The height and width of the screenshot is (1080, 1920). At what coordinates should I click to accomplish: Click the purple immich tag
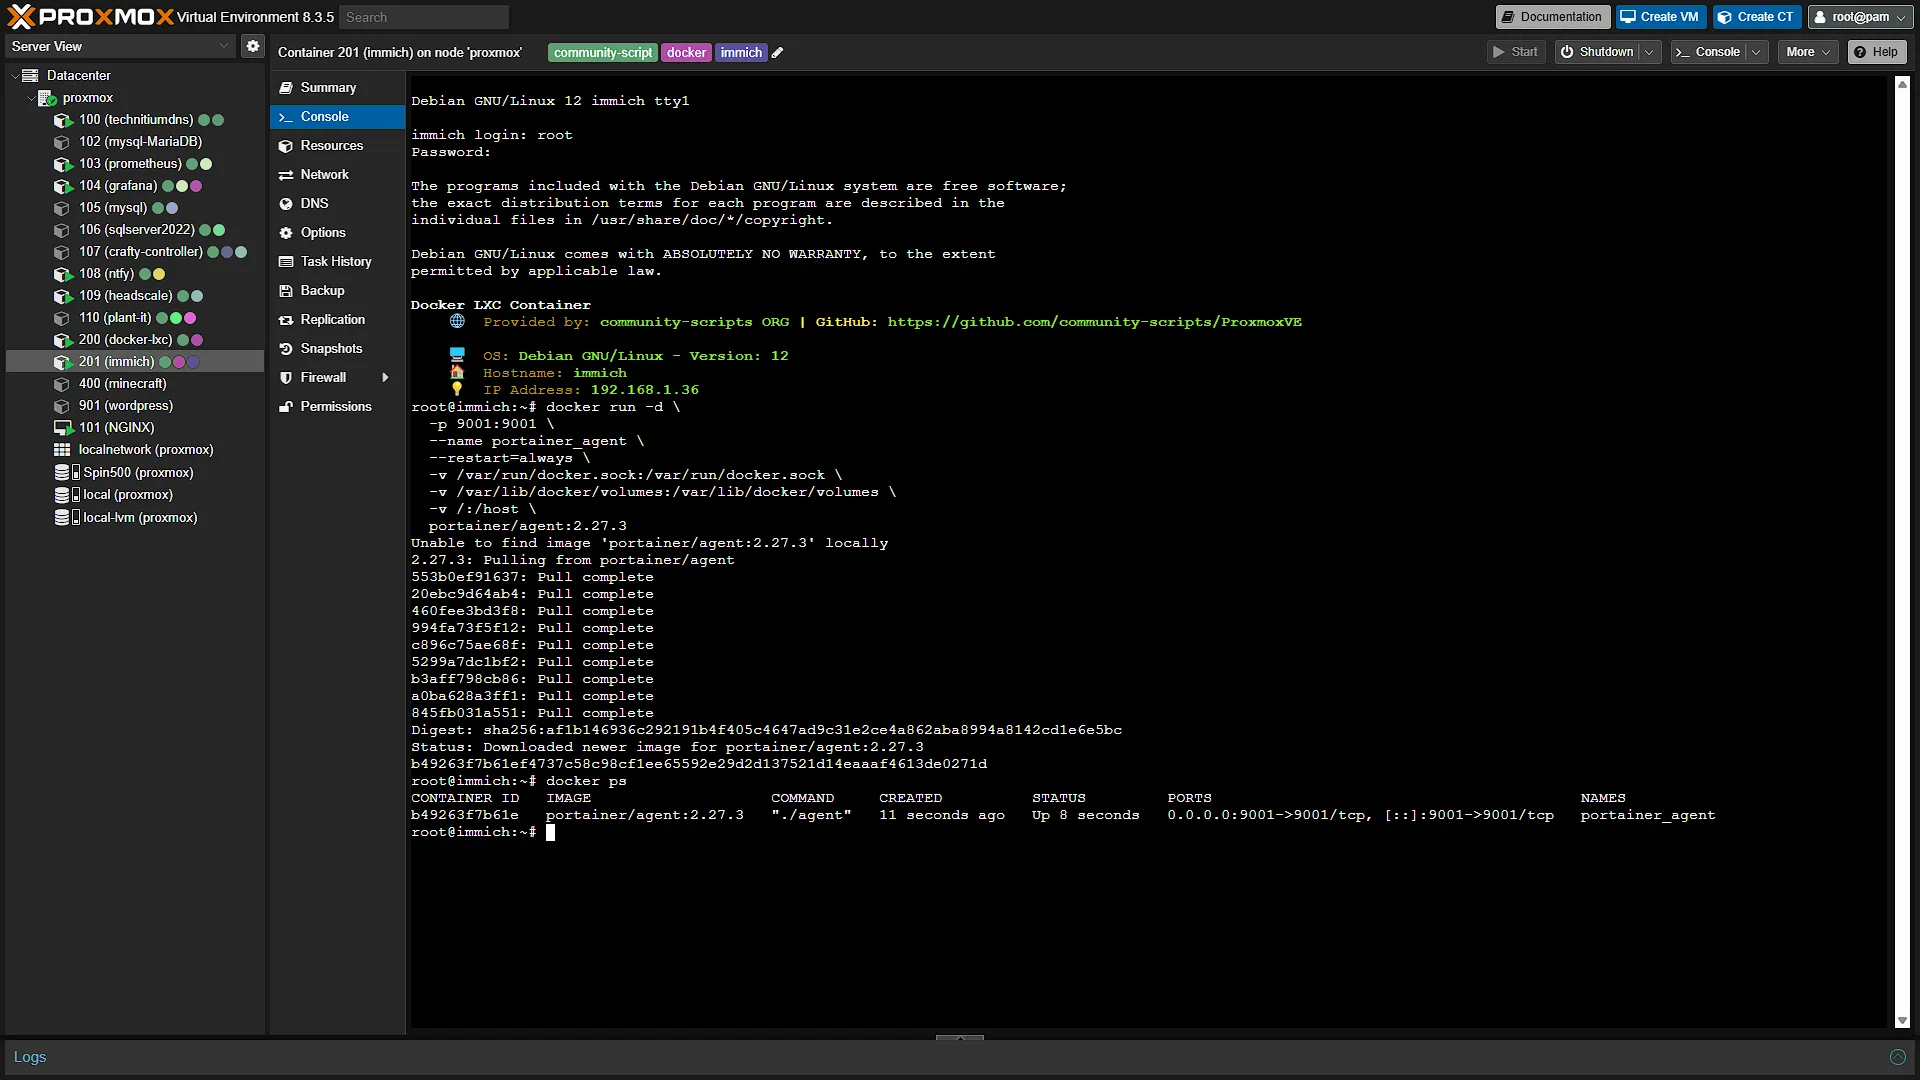point(741,53)
